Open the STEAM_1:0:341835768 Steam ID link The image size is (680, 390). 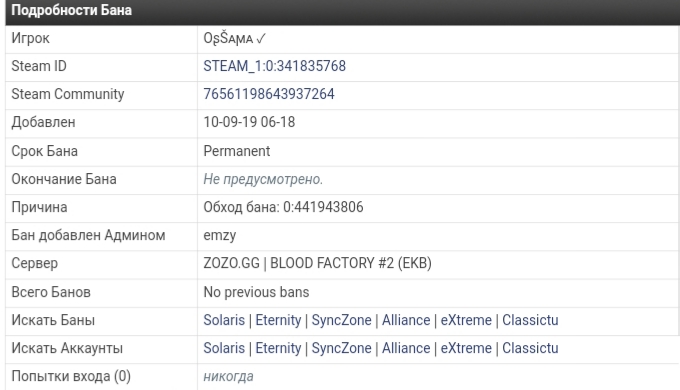275,66
